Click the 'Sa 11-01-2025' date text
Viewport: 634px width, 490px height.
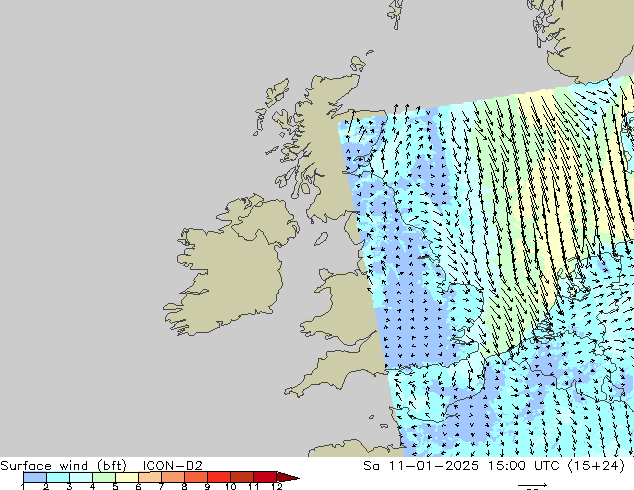(x=421, y=466)
